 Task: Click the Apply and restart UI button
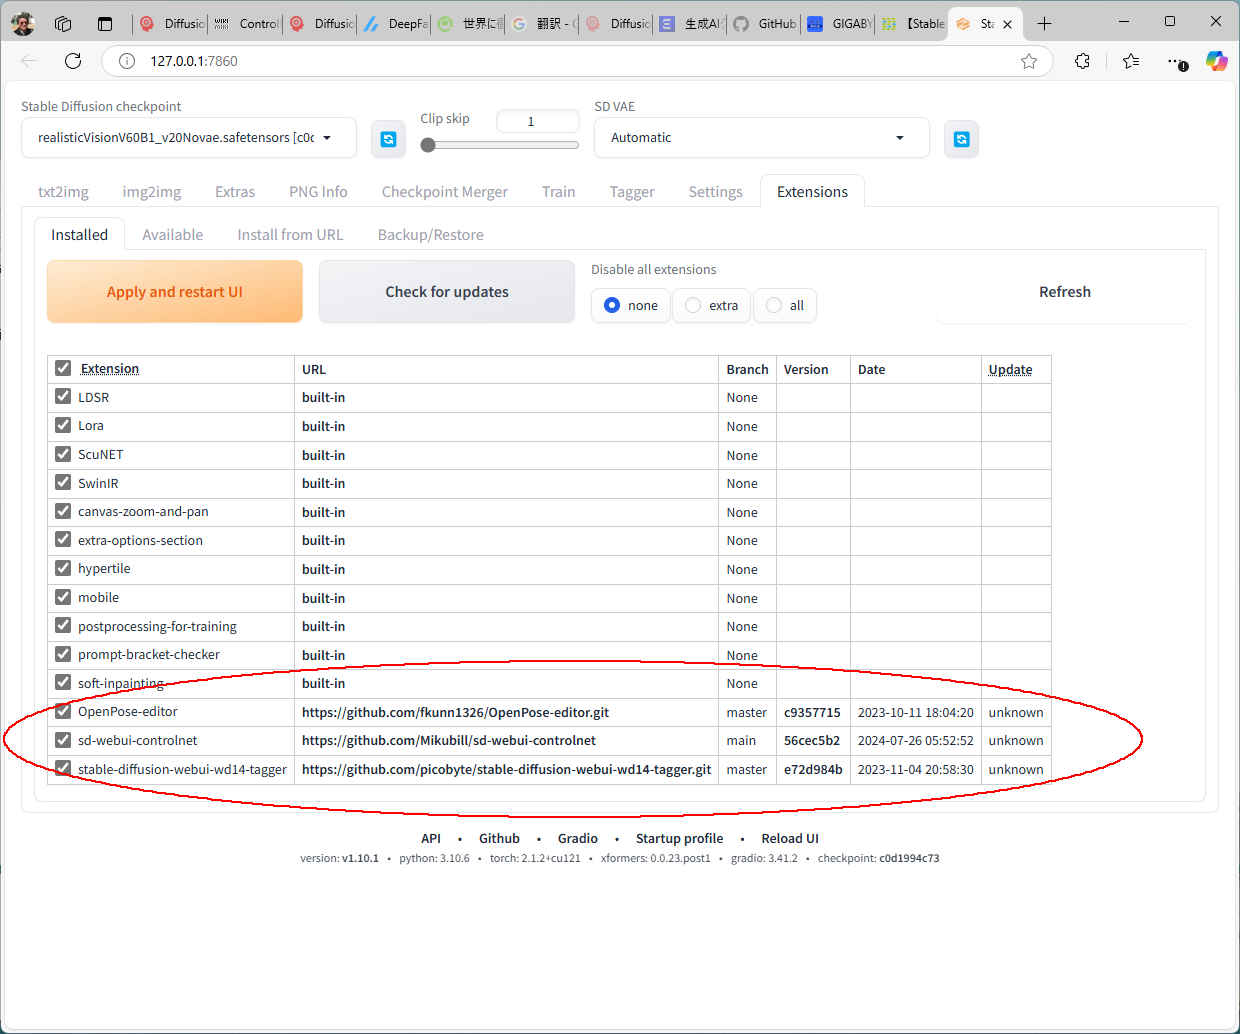tap(175, 292)
